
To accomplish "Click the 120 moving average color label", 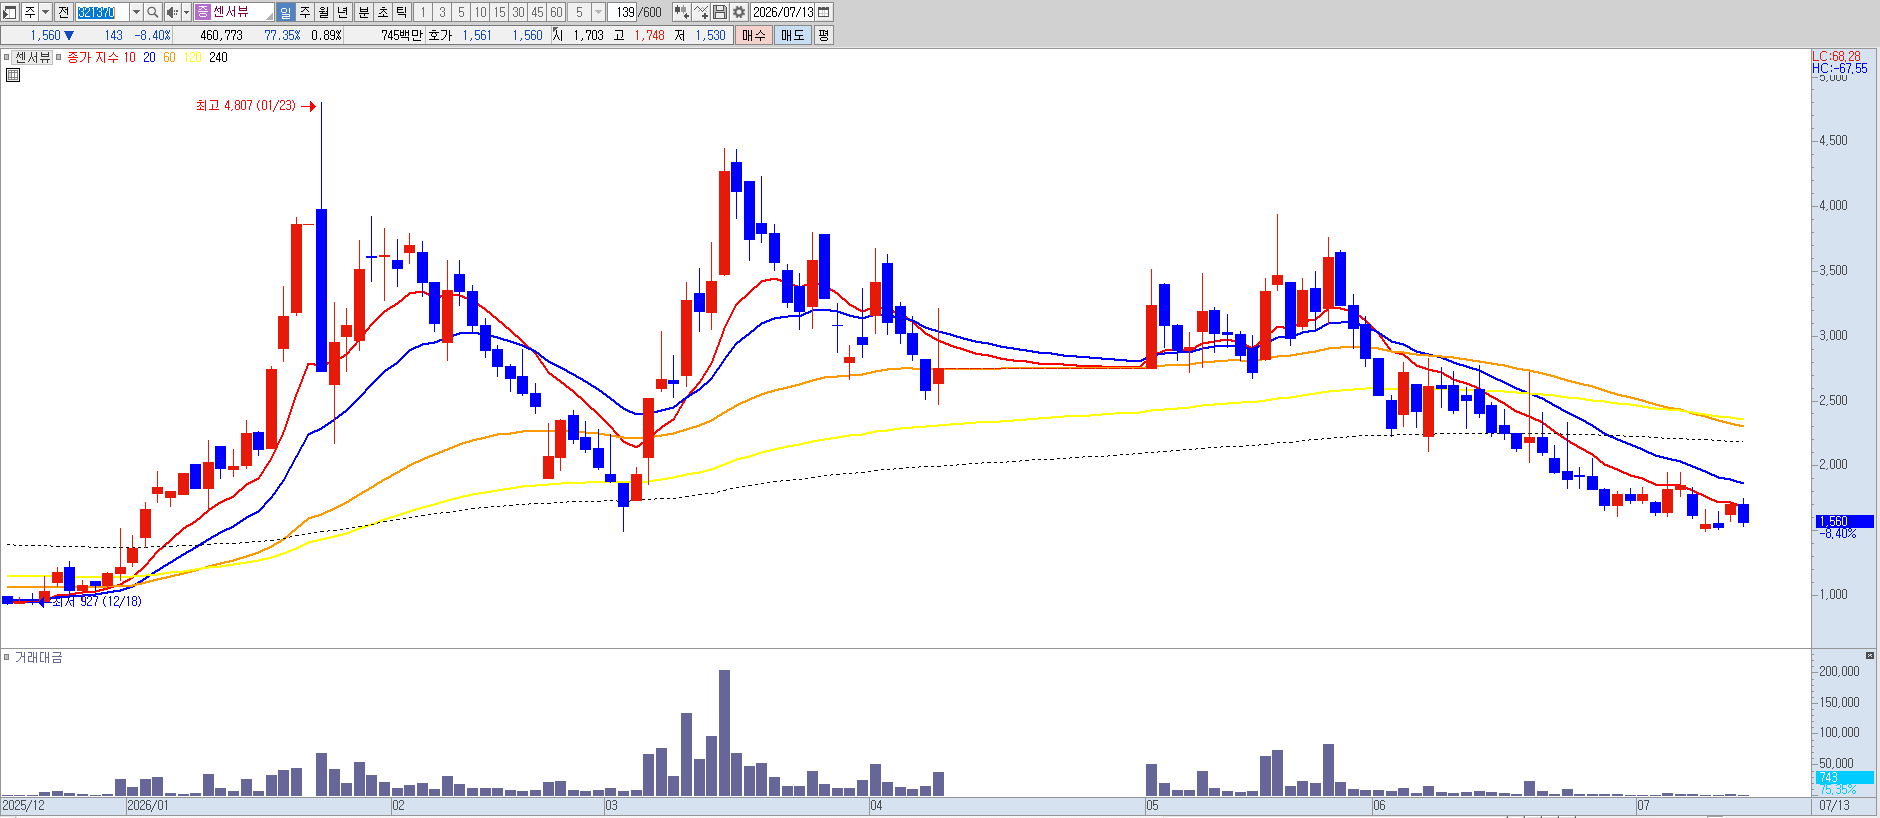I will click(x=193, y=58).
